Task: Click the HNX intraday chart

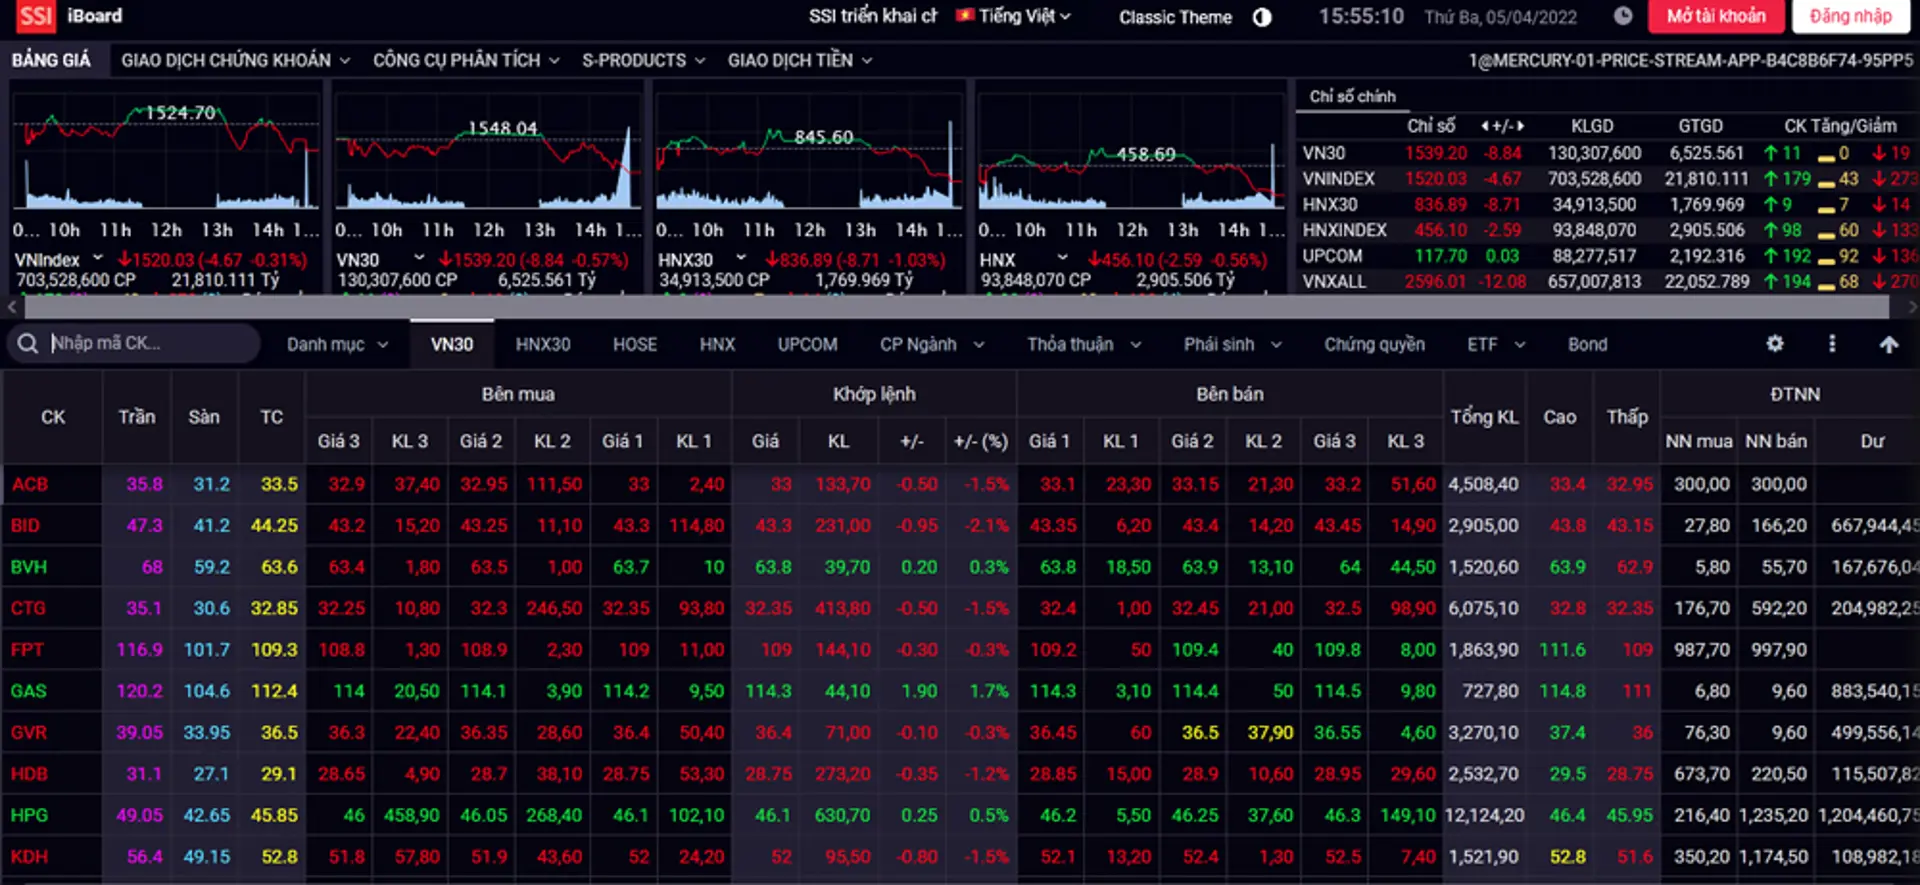Action: point(1131,153)
